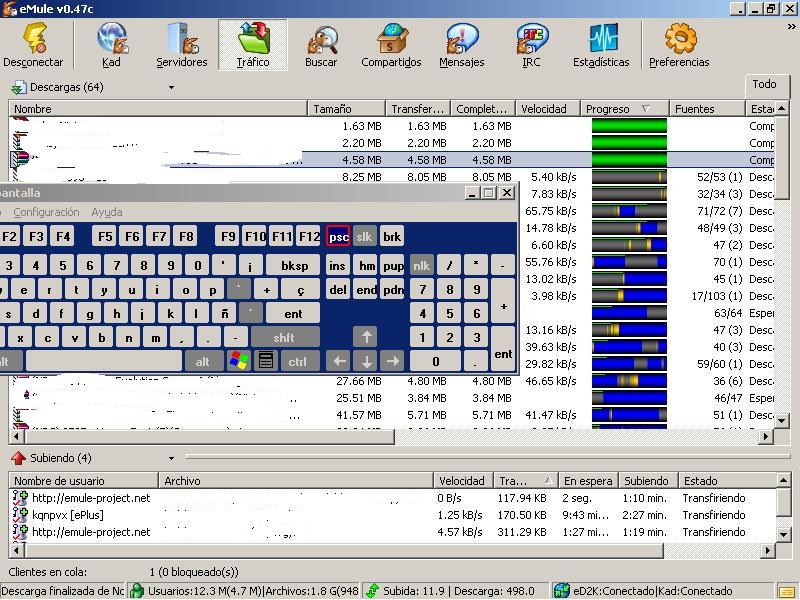This screenshot has width=800, height=600.
Task: Click downloads horizontal scrollbar thumb
Action: pos(210,436)
